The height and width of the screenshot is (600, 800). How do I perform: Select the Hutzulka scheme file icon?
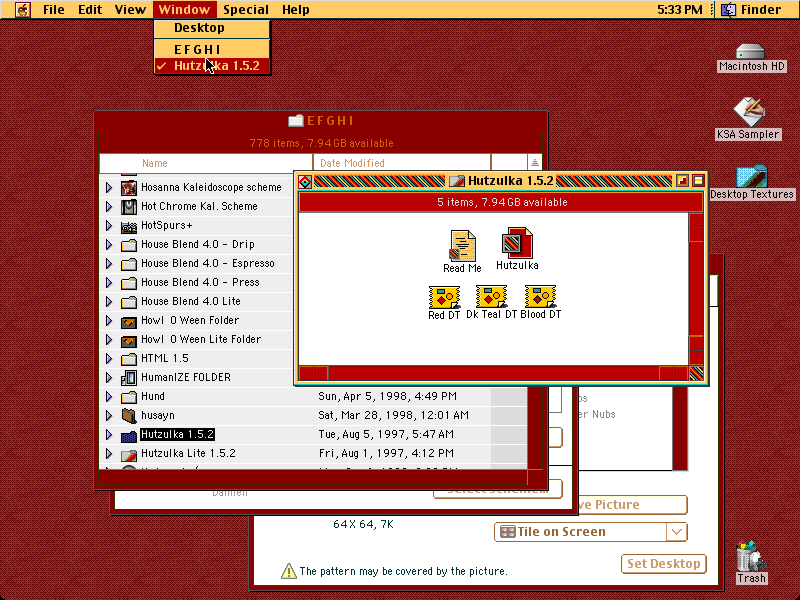517,243
